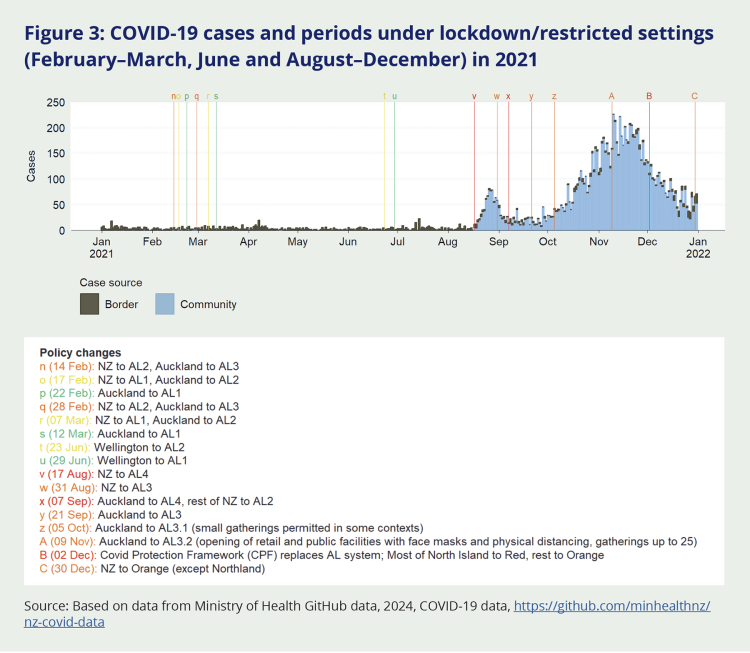
Task: Click the 'Feb' x-axis label
Action: point(152,242)
